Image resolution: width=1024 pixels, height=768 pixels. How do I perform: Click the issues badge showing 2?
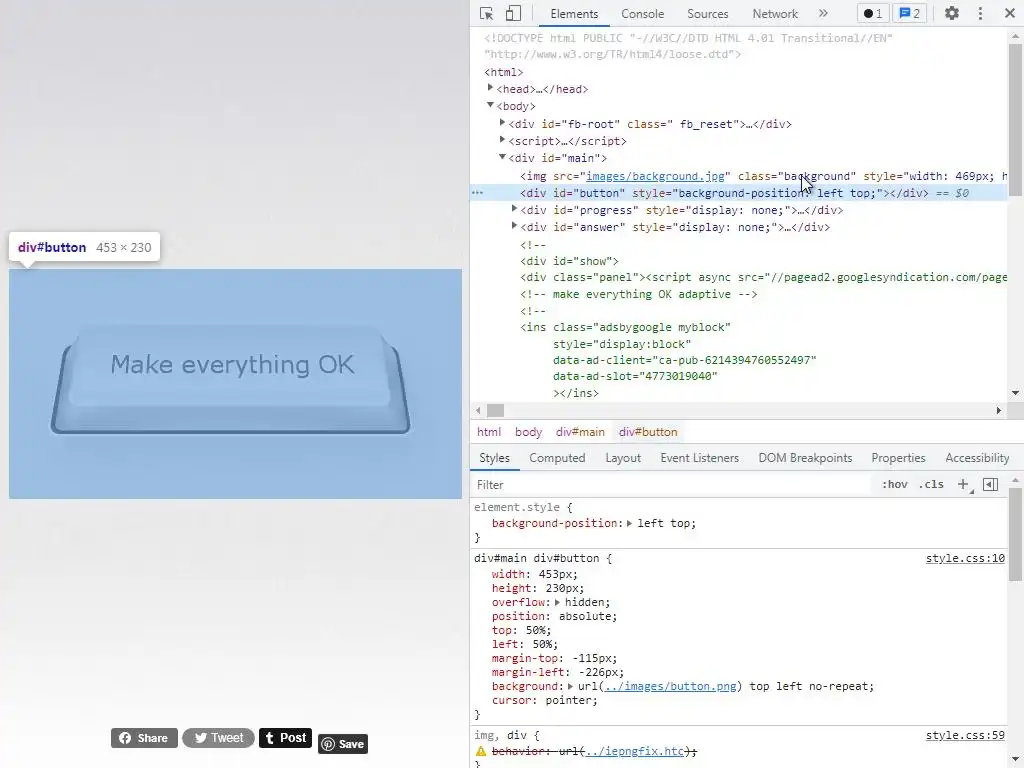pos(910,13)
